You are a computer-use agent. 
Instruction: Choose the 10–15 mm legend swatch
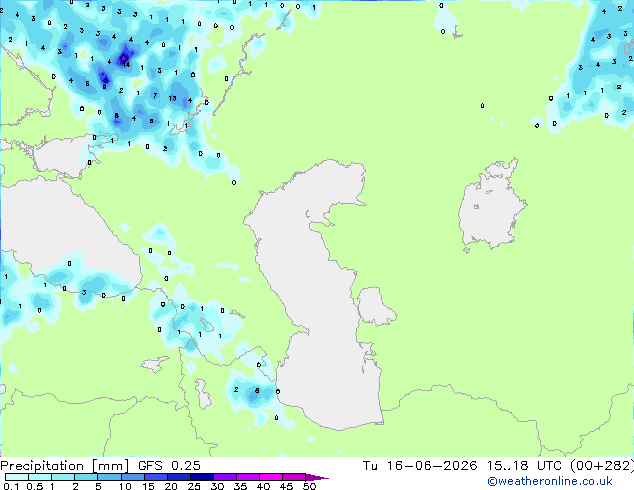[x=132, y=477]
